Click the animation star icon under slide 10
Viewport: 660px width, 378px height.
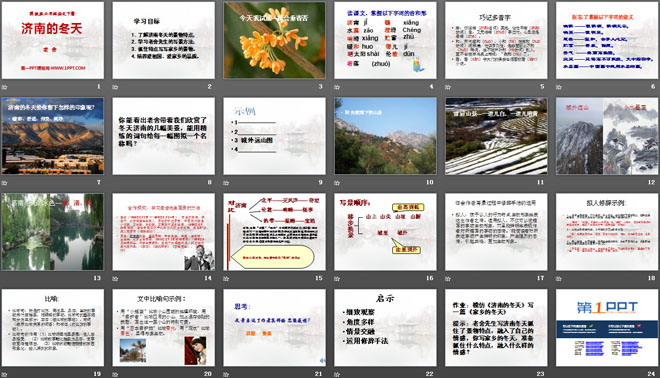[x=337, y=183]
